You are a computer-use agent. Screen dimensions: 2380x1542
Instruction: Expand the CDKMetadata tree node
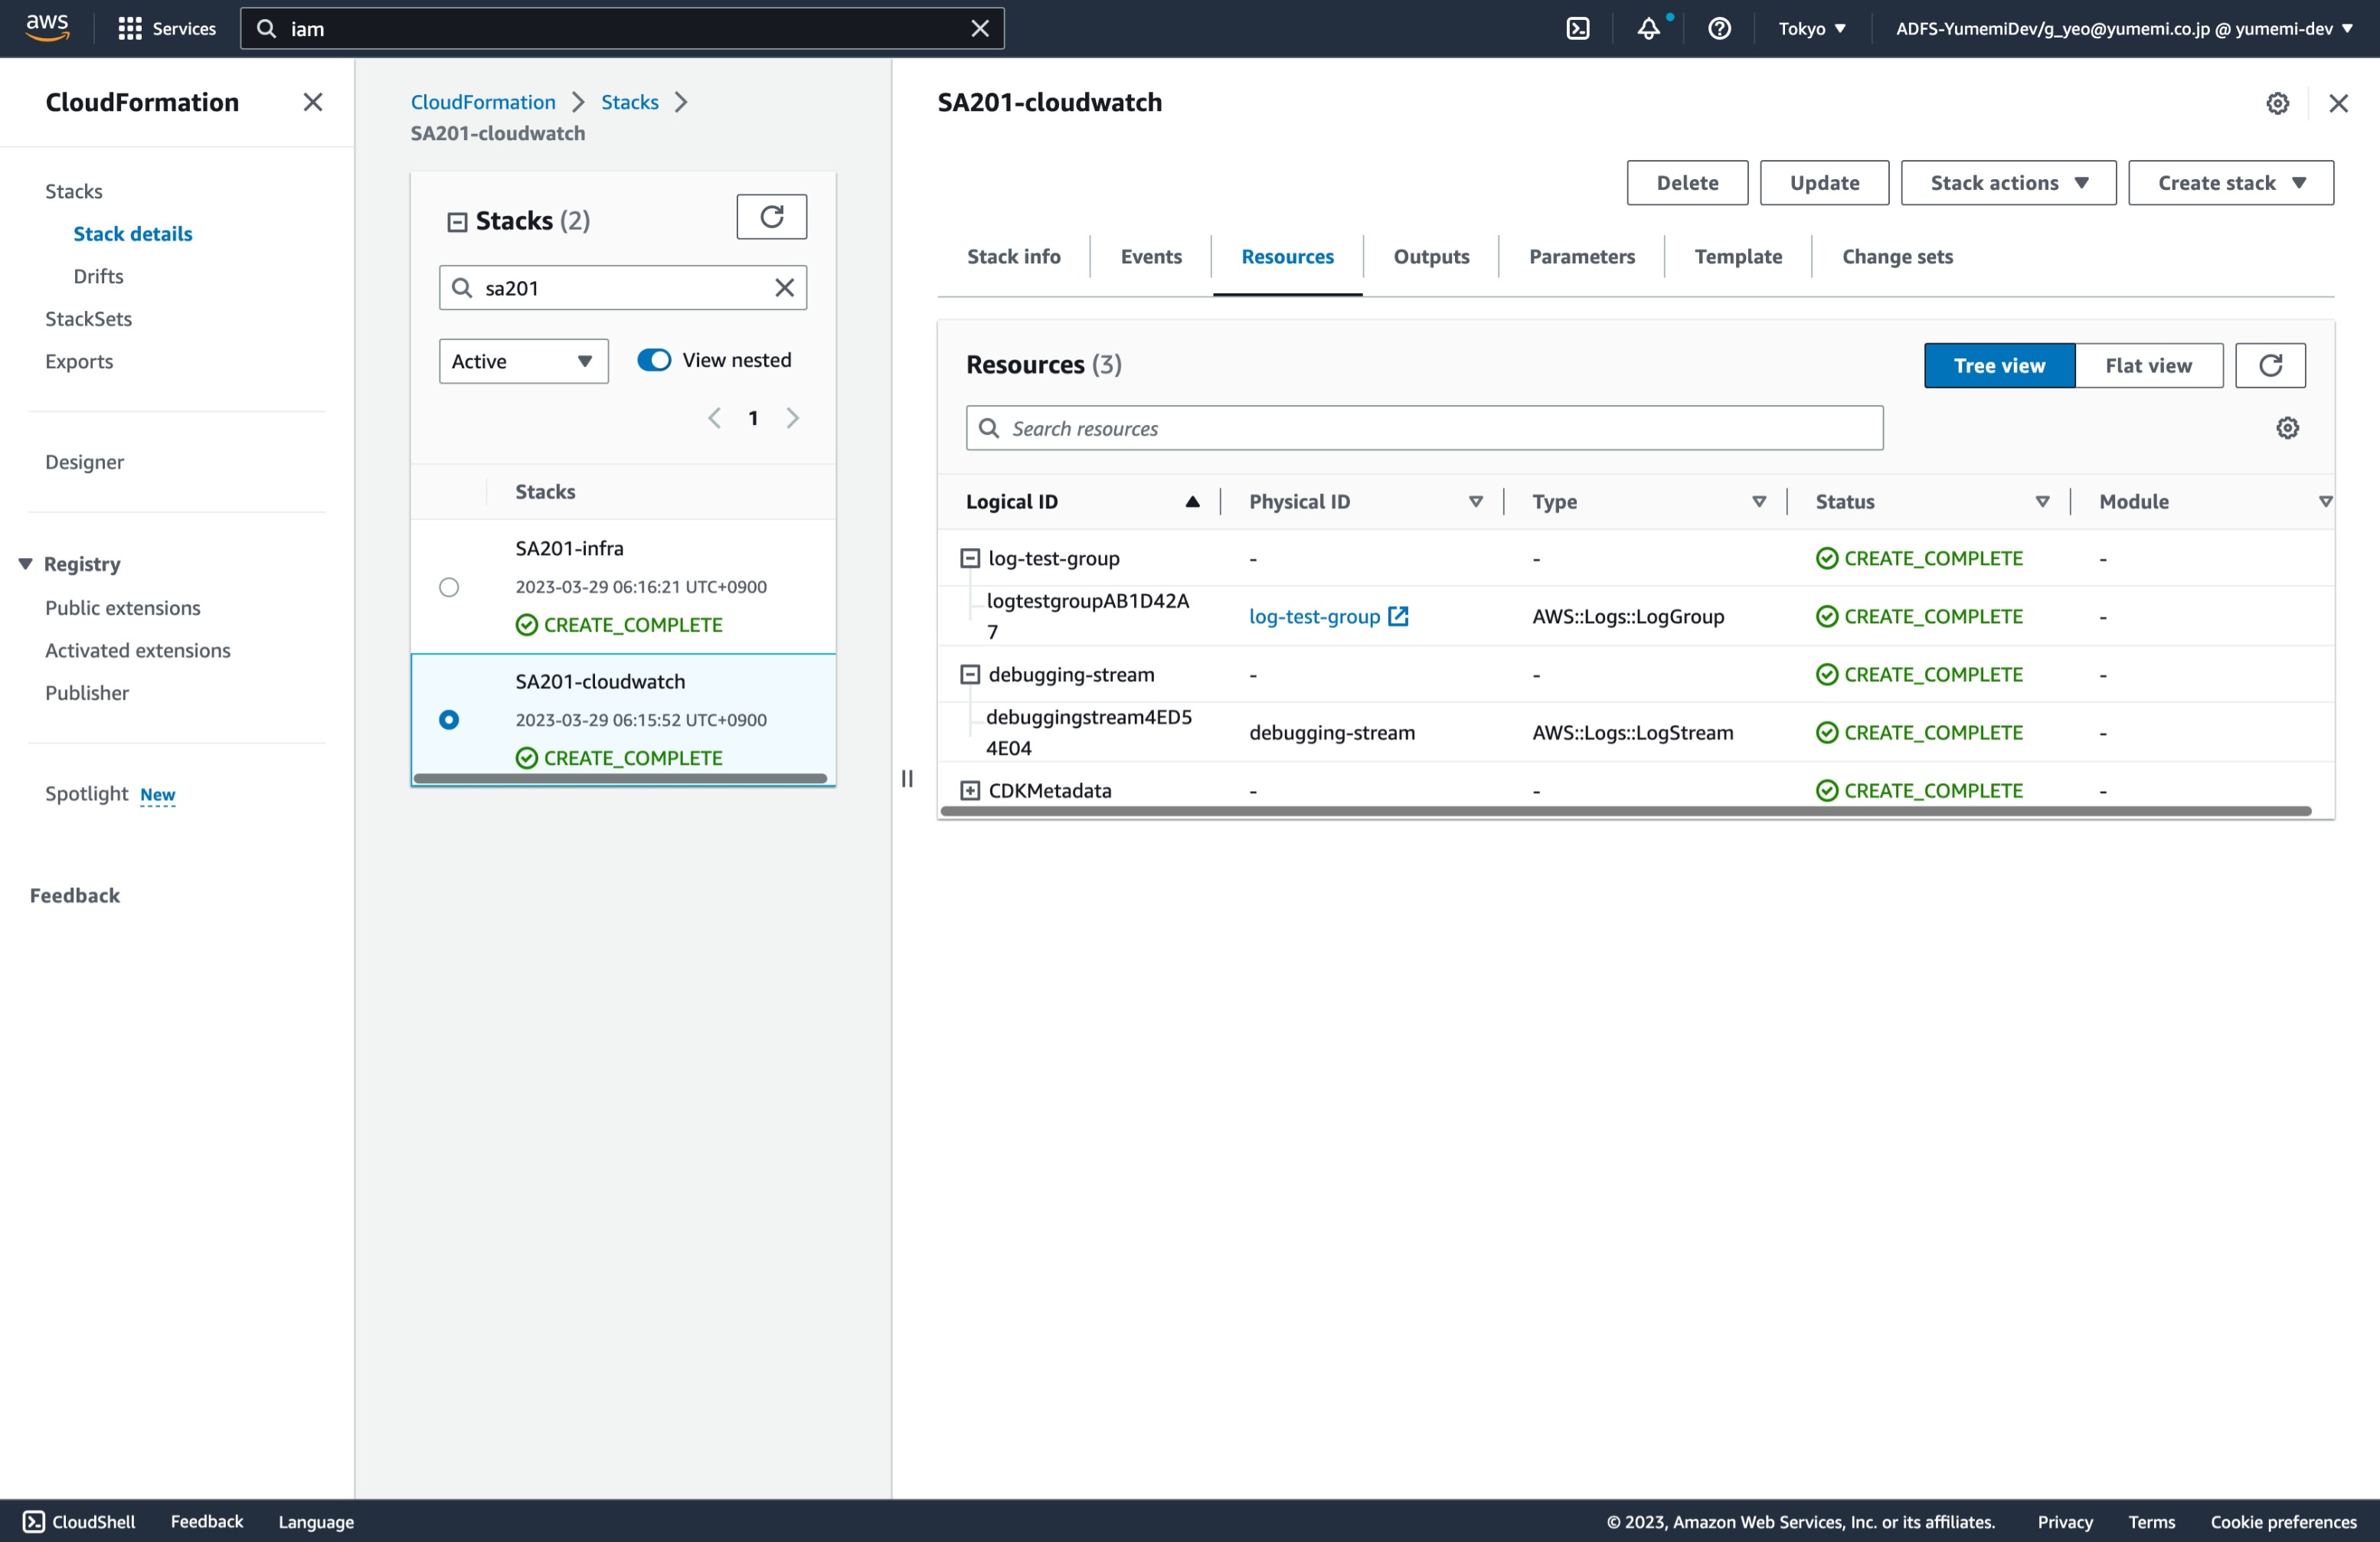pos(969,791)
